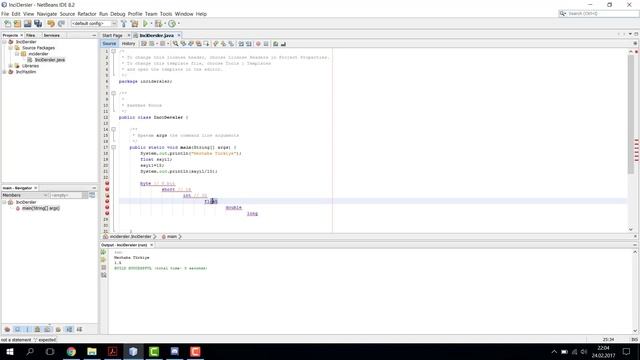Toggle Show Non-Public Members in Navigator
Viewport: 640px width, 360px height.
click(x=37, y=329)
